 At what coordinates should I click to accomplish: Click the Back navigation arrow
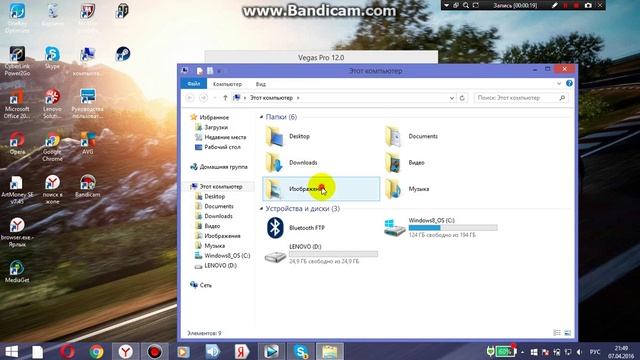(190, 98)
